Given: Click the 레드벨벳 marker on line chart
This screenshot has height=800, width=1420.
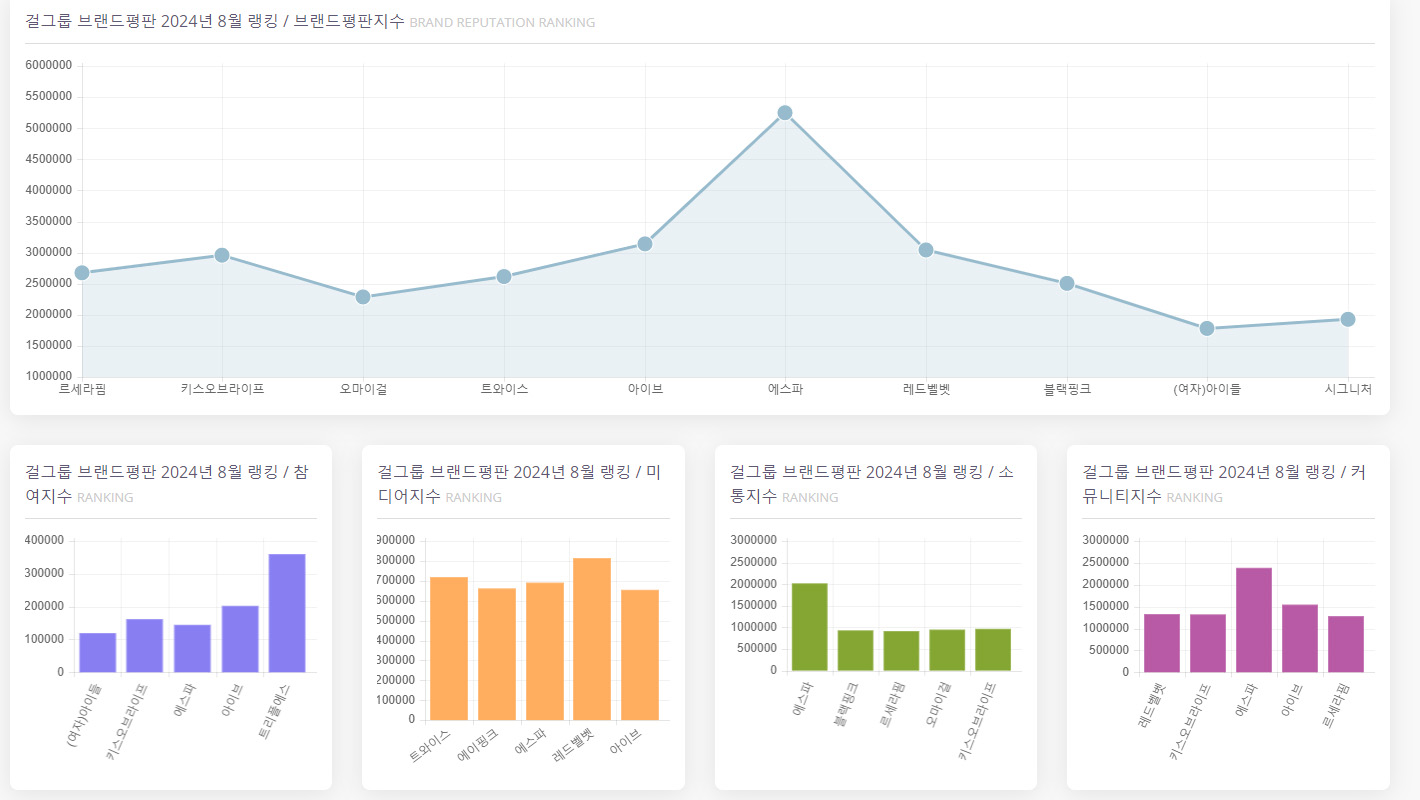Looking at the screenshot, I should [926, 250].
